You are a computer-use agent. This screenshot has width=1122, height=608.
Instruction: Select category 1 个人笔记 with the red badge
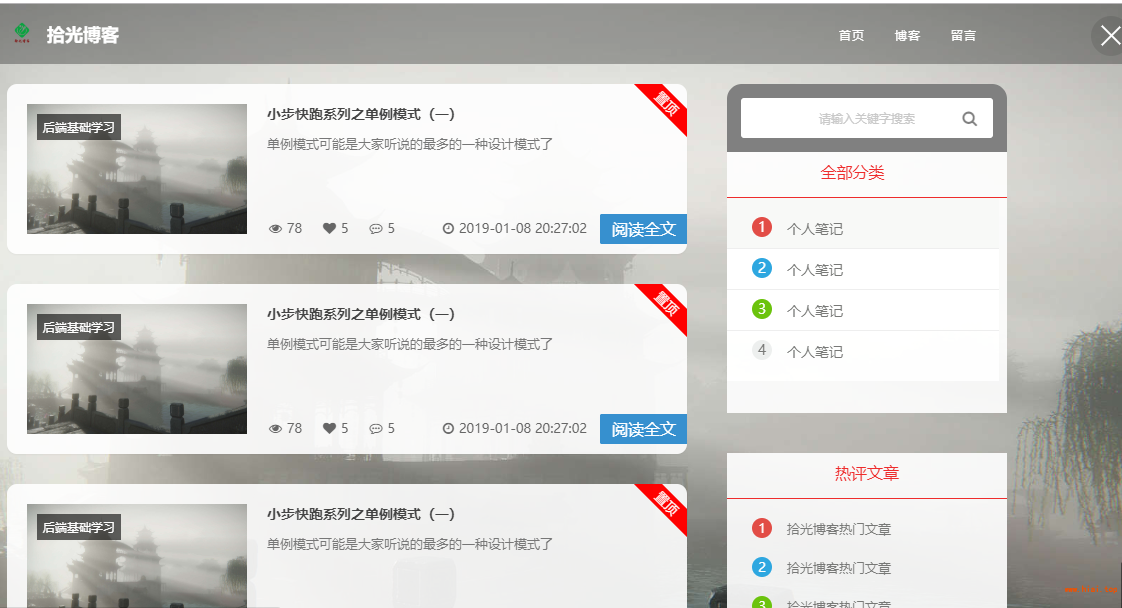point(863,229)
